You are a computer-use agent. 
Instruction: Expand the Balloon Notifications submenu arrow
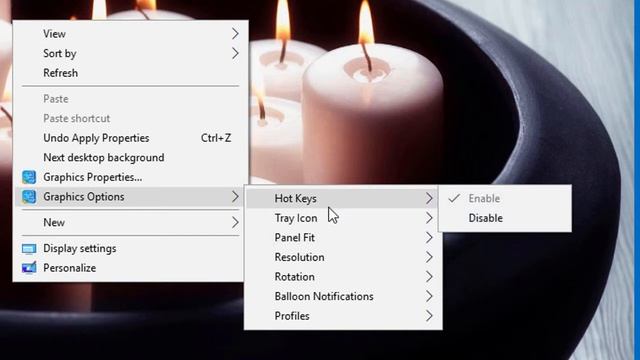pos(429,296)
